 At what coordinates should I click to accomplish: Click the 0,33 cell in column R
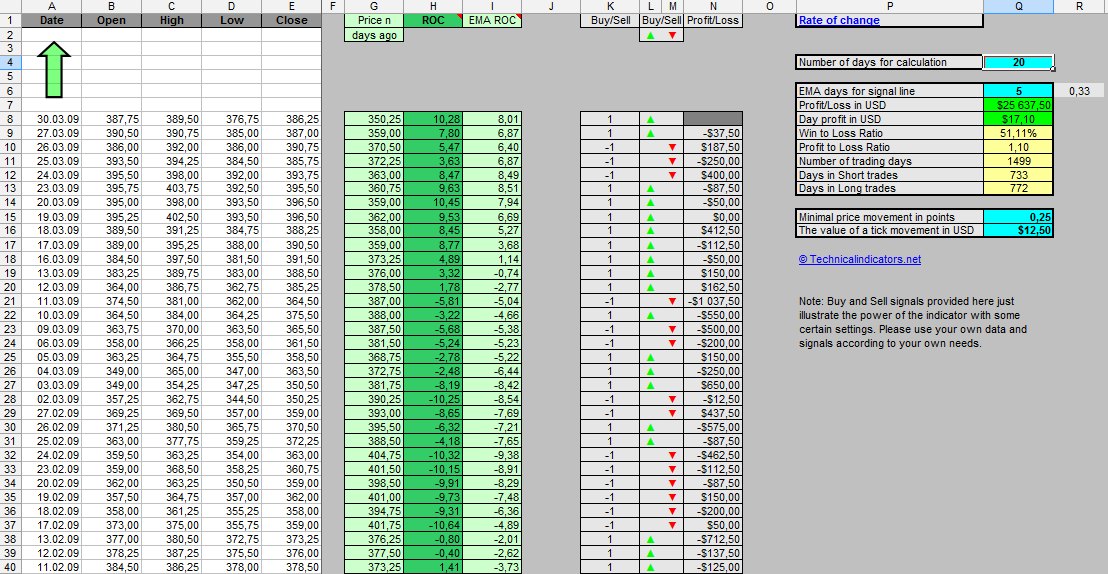[1080, 90]
